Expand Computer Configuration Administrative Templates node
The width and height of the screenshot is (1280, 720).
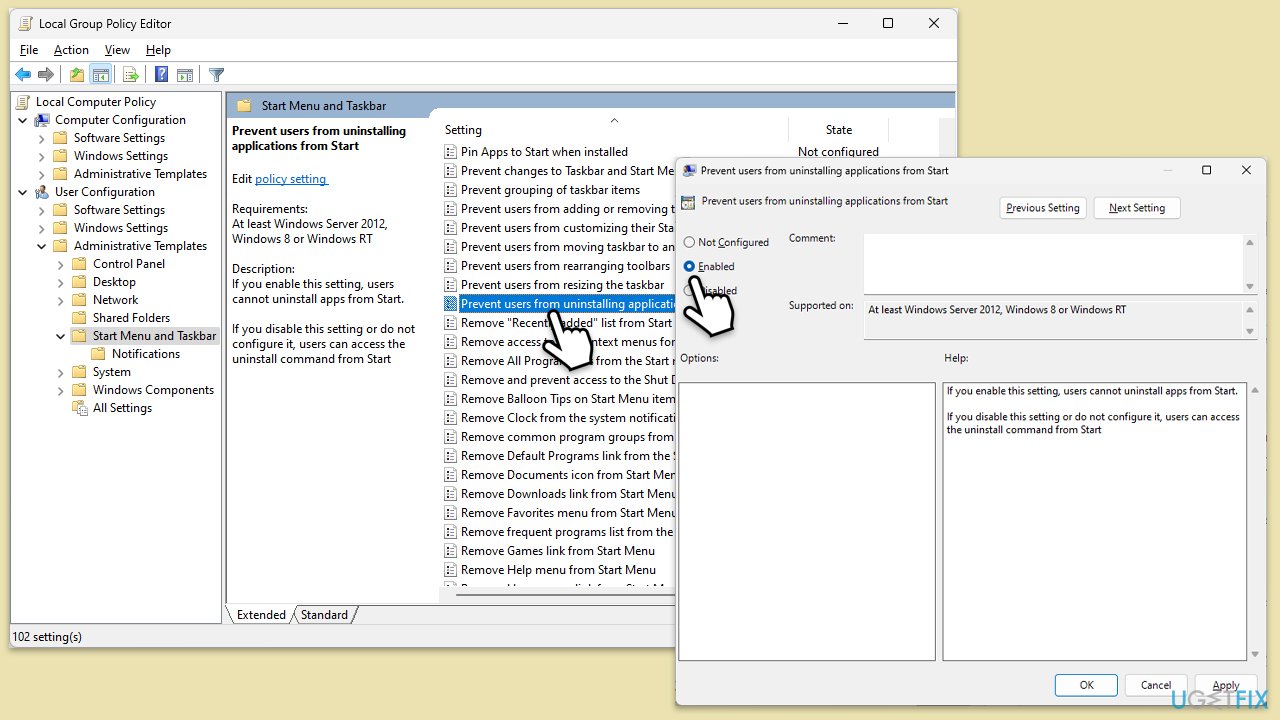[41, 174]
